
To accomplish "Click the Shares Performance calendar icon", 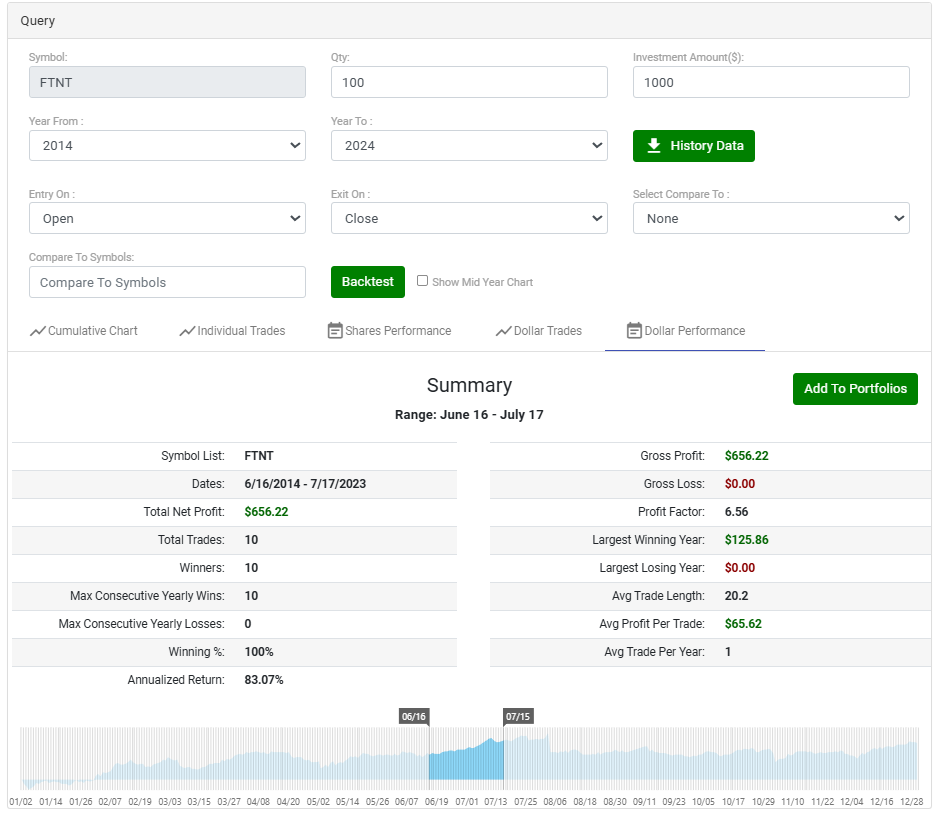I will (335, 330).
